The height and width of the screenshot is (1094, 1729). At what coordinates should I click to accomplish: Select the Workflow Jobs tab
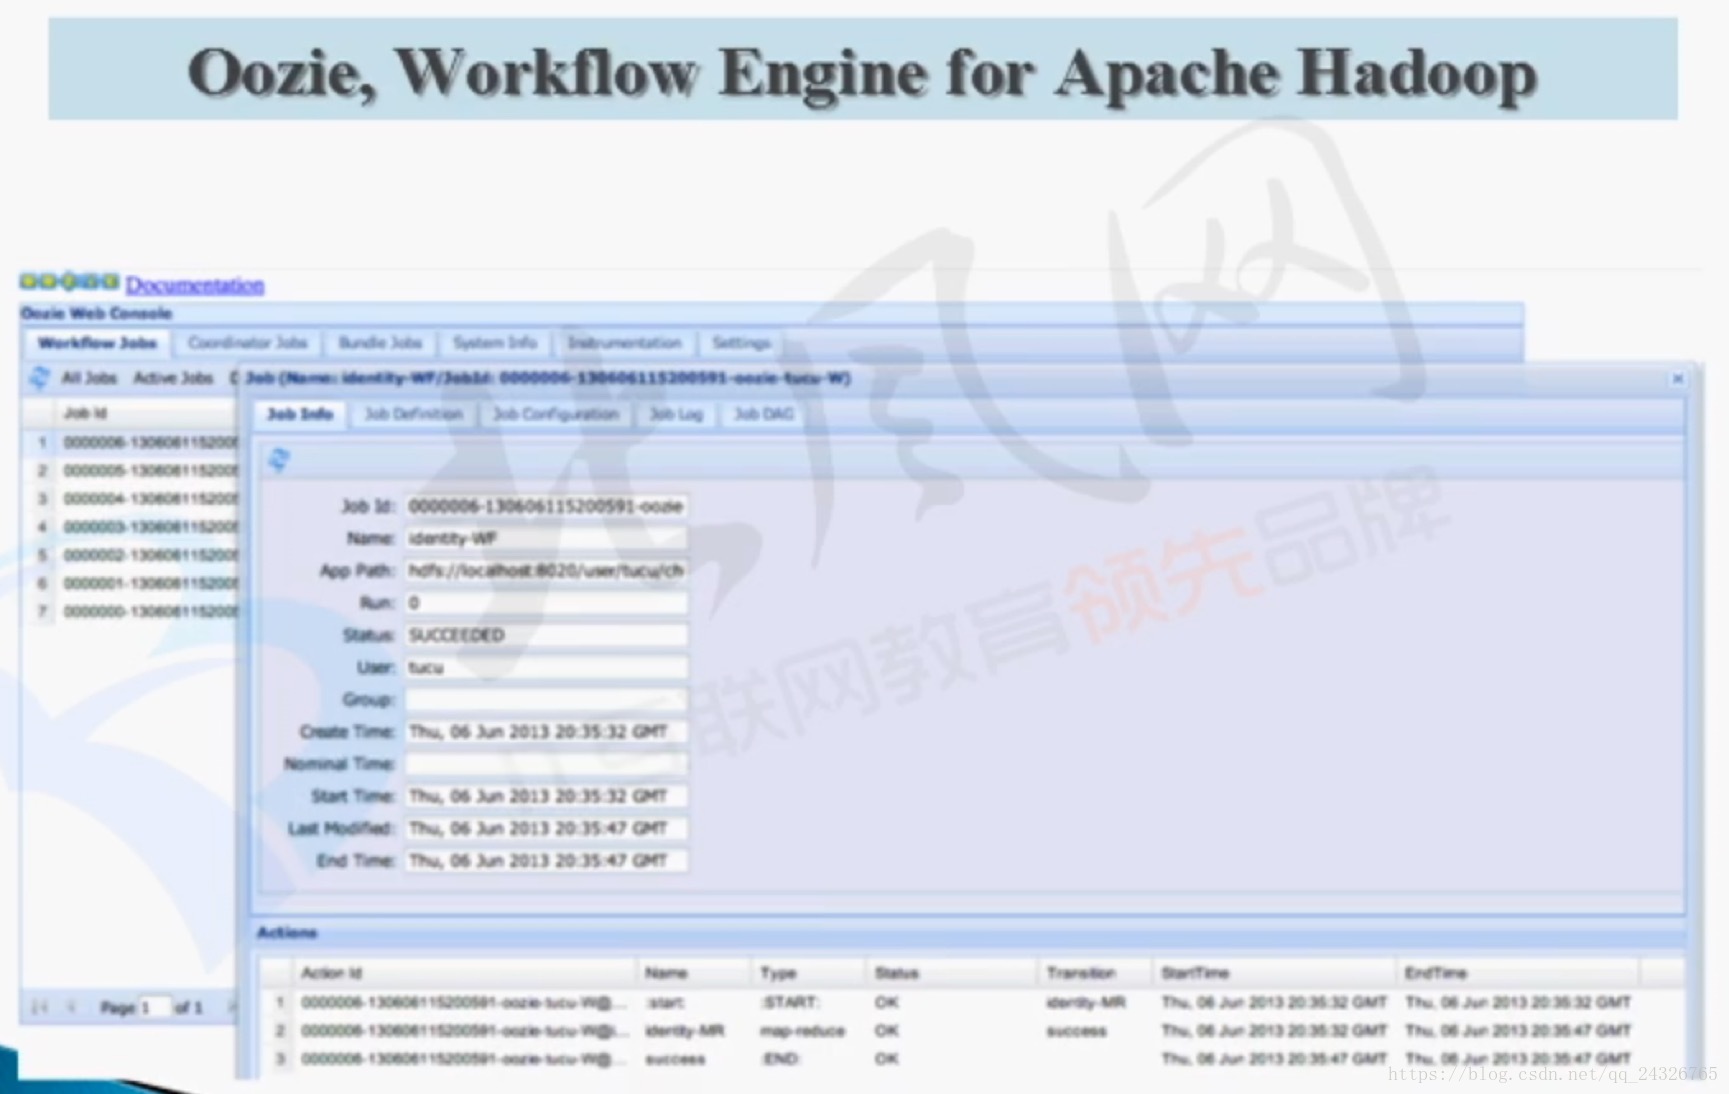click(97, 343)
